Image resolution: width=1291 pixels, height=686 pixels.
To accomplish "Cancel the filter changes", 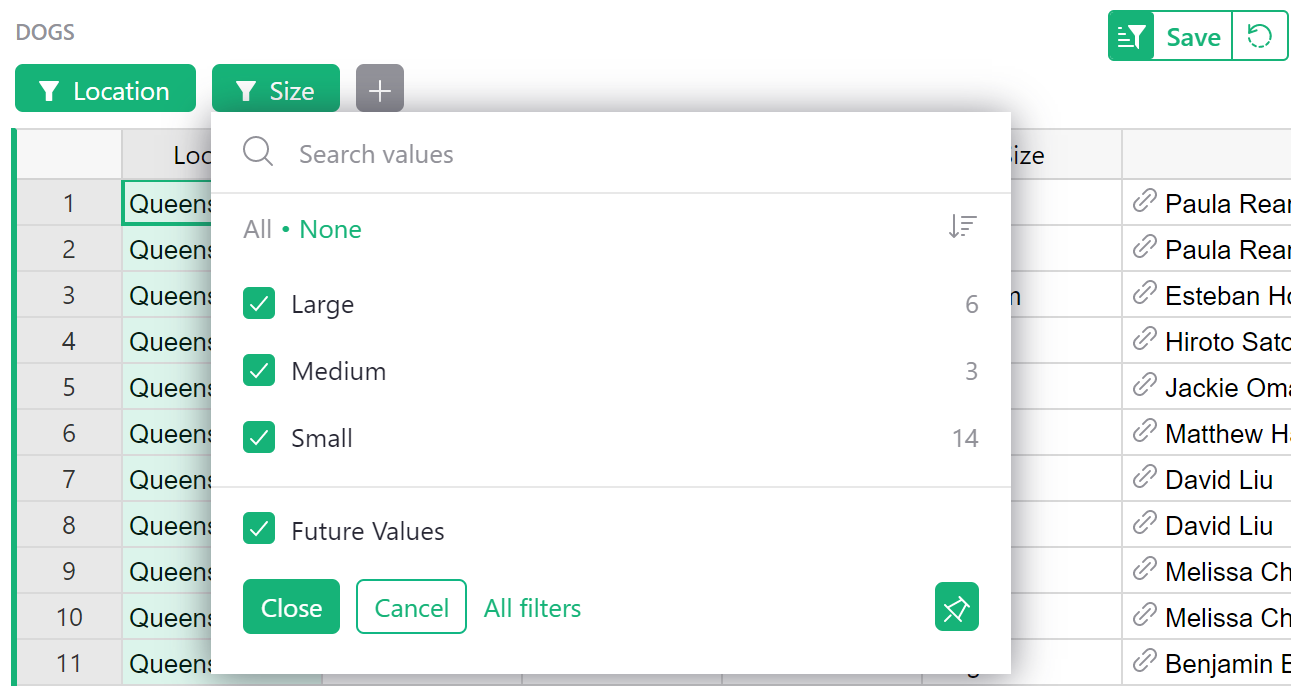I will pyautogui.click(x=411, y=606).
